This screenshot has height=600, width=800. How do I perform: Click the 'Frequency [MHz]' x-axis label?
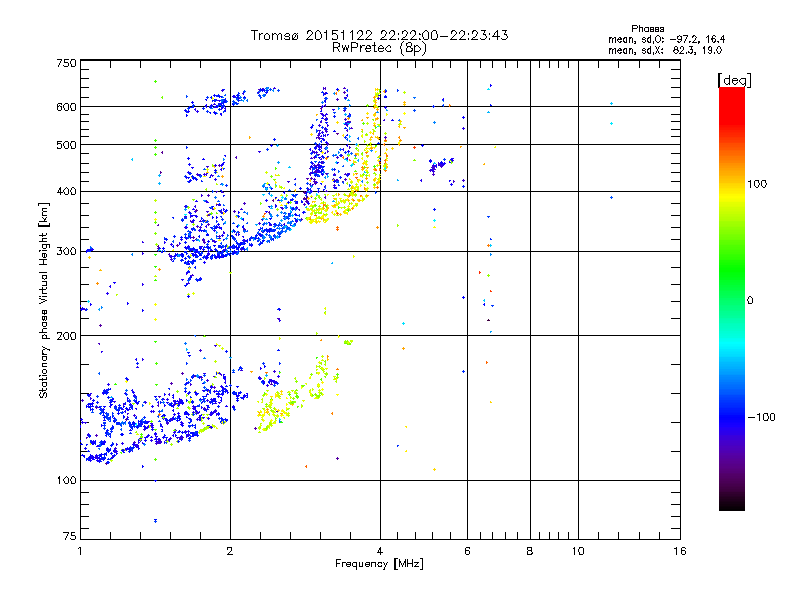point(379,564)
